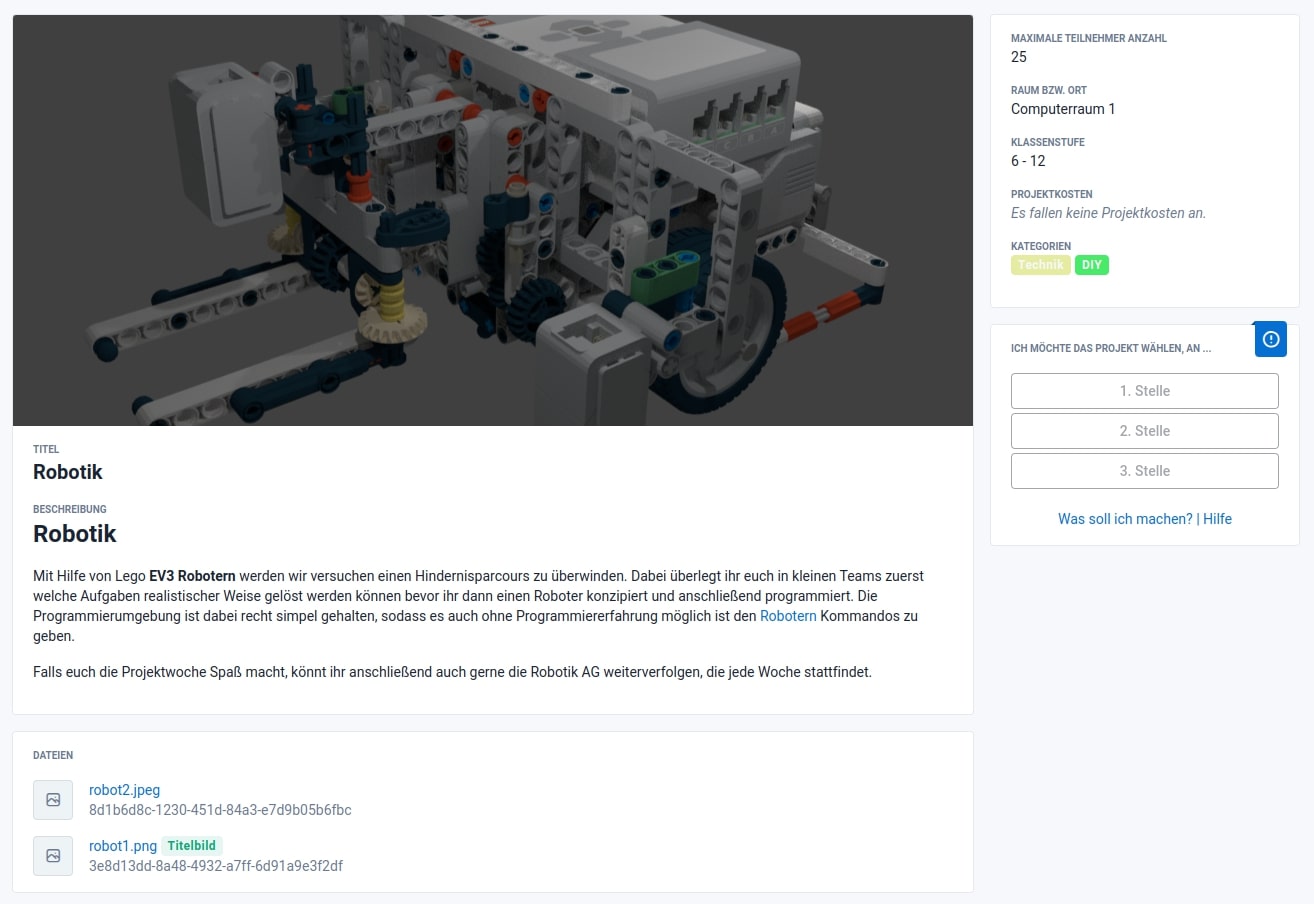Click the image file icon beside robot2.jpeg
The image size is (1314, 904).
click(53, 800)
